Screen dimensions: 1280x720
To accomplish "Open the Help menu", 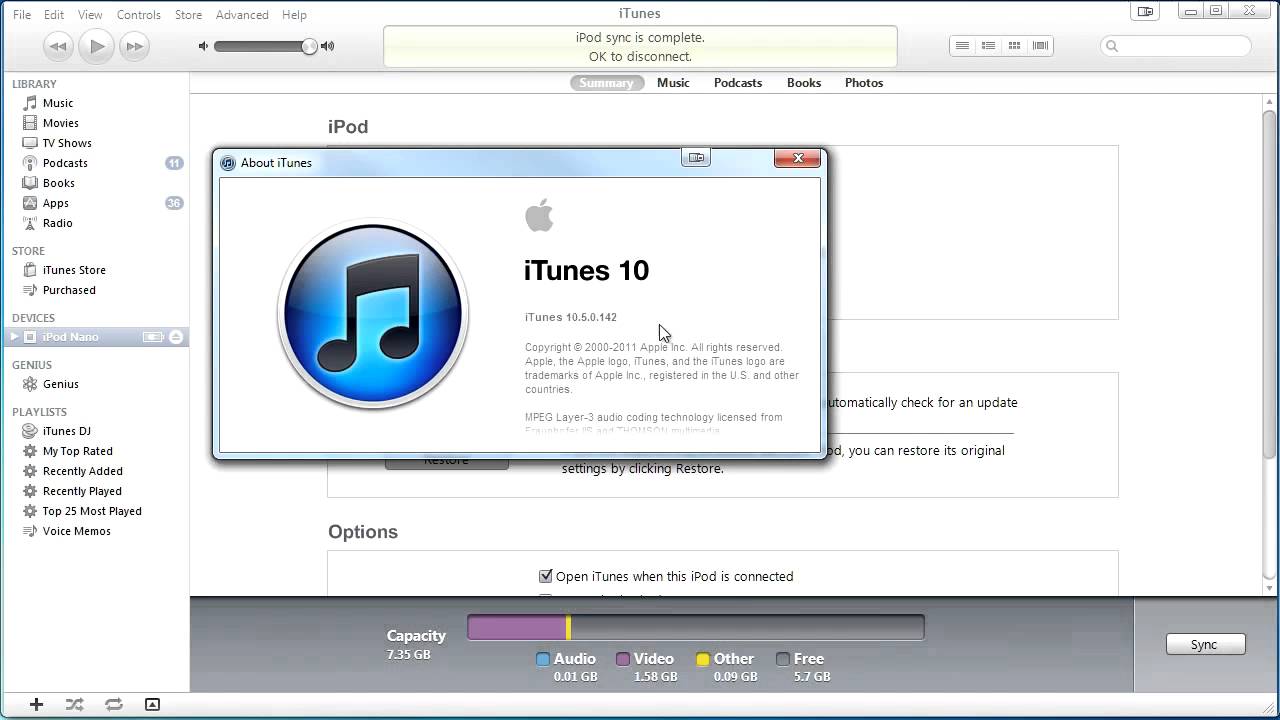I will point(294,15).
